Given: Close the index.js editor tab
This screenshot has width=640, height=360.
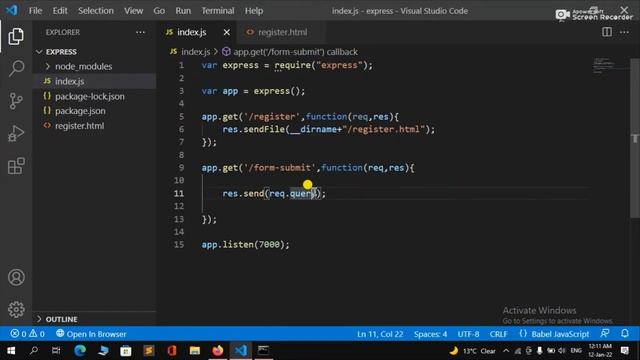Looking at the screenshot, I should click(227, 32).
